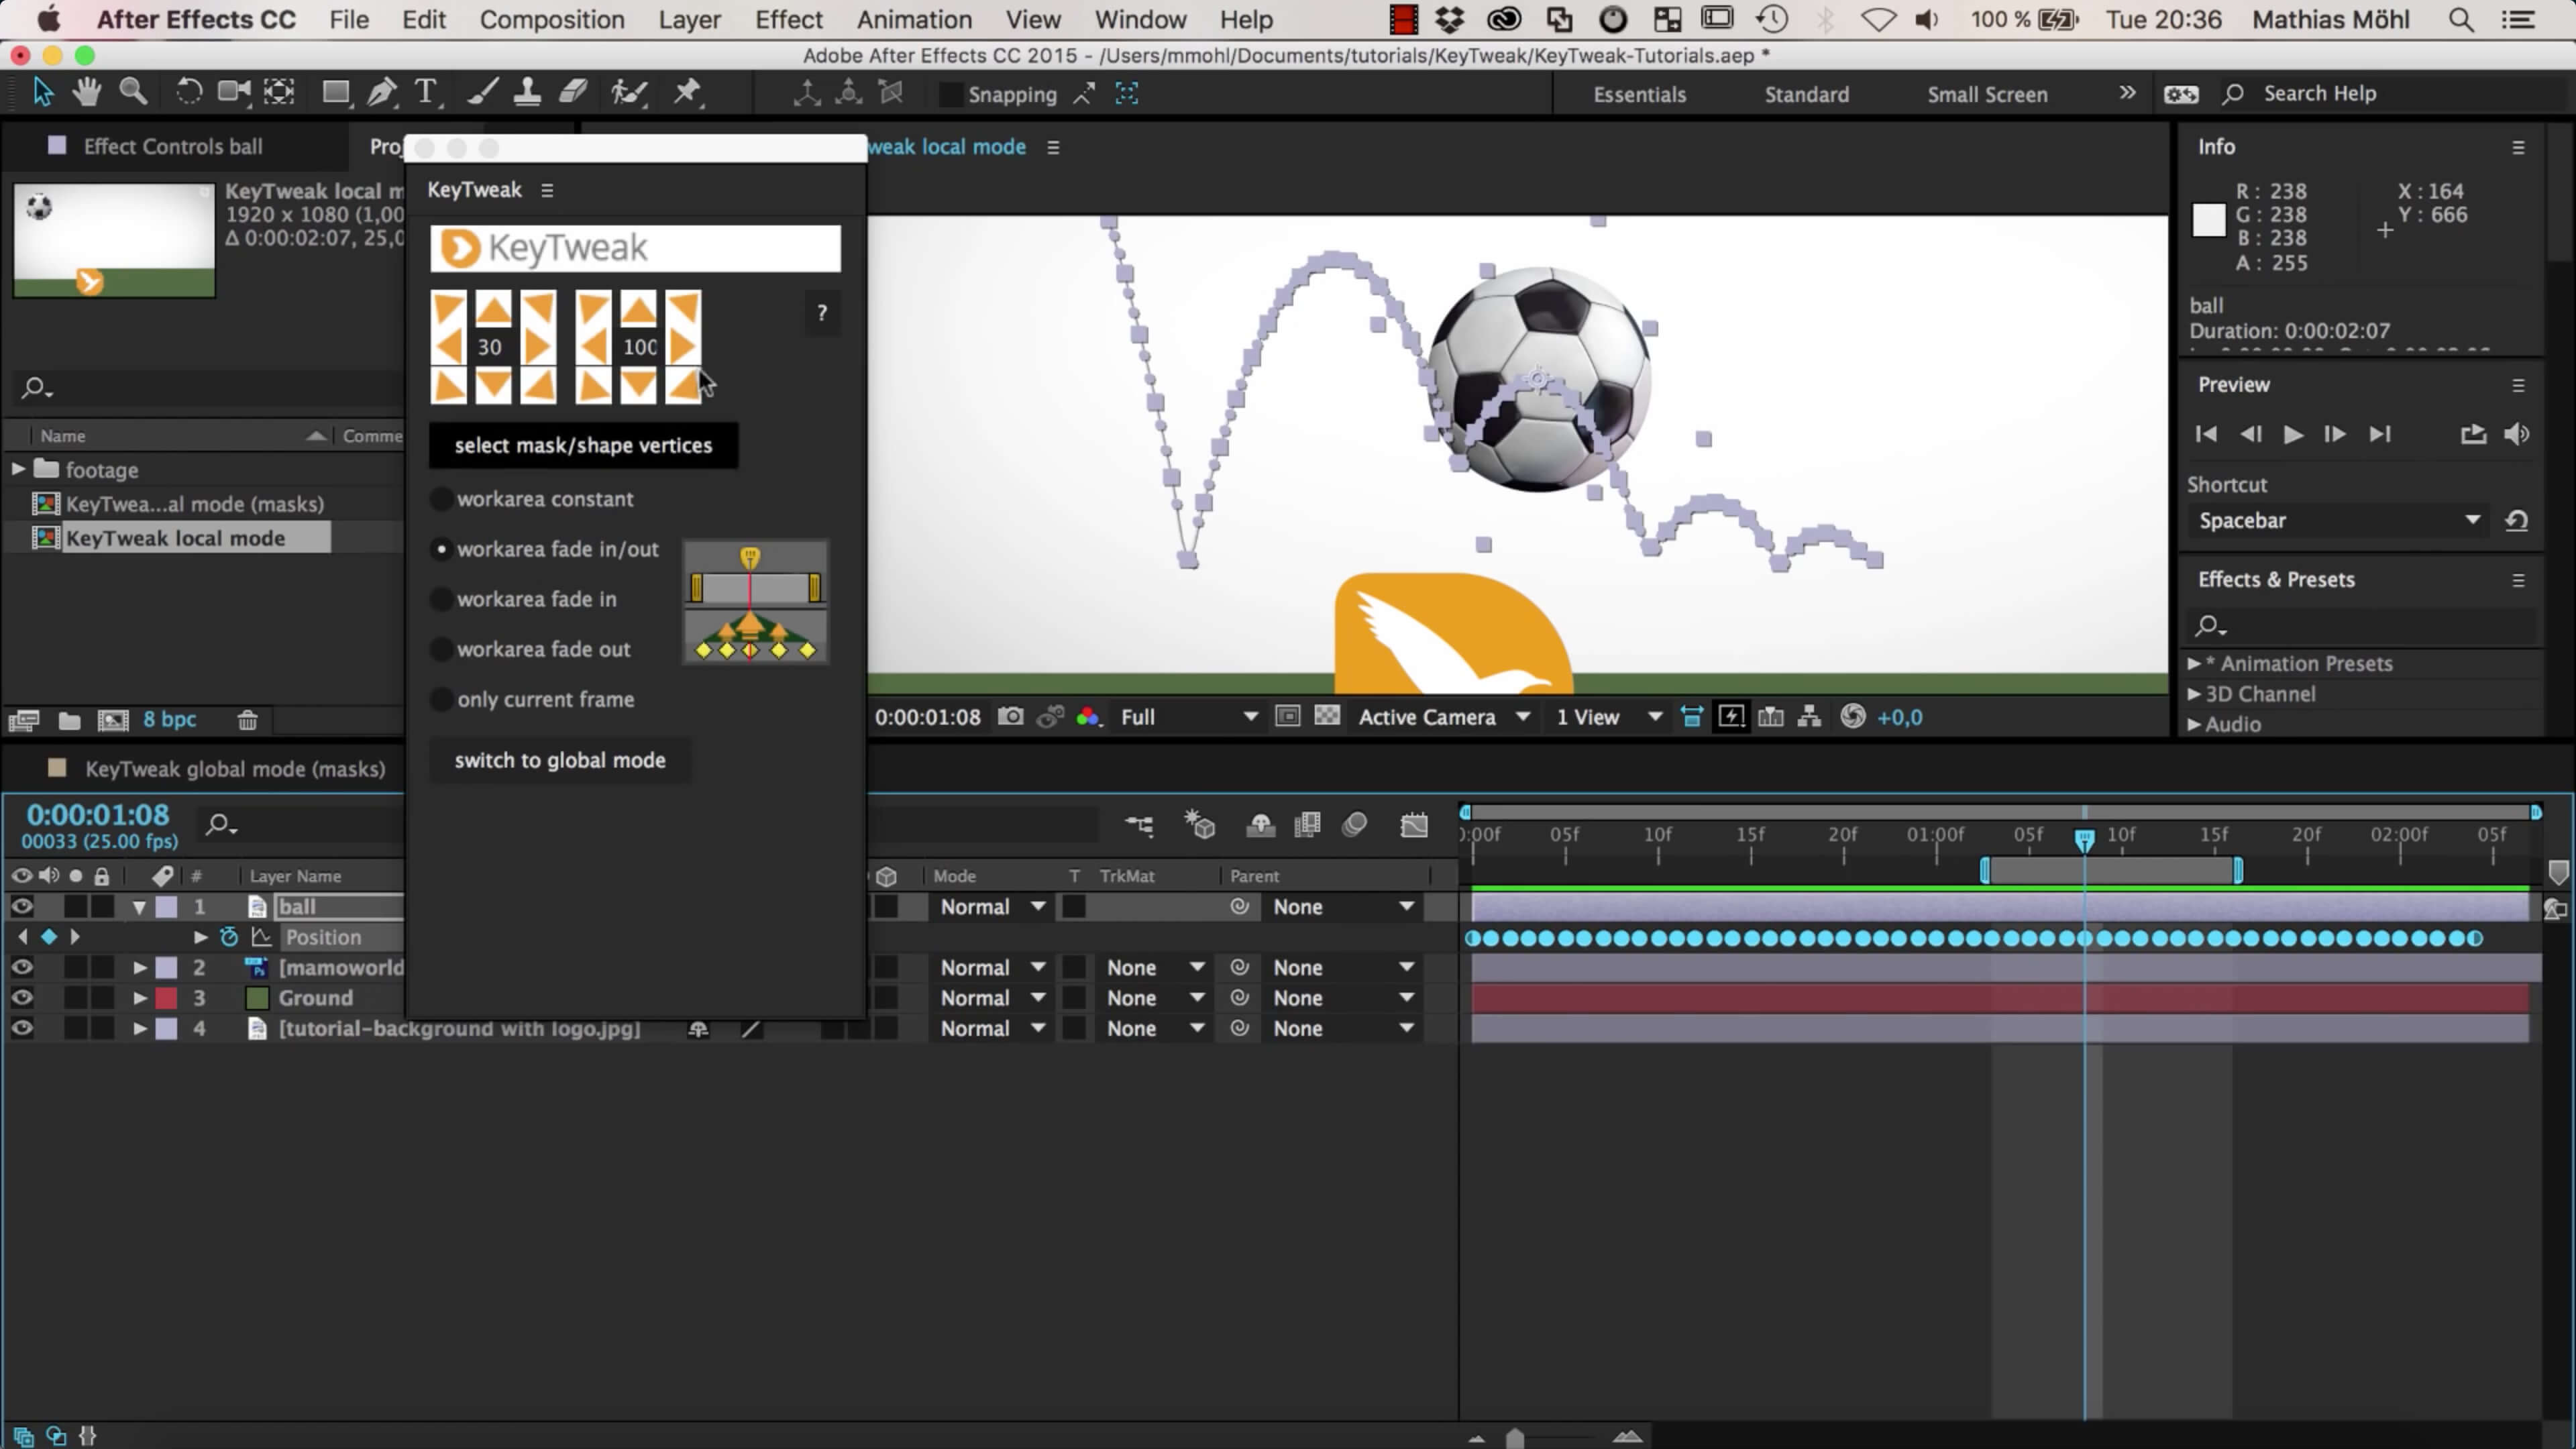Select the Type tool
This screenshot has width=2576, height=1449.
click(x=426, y=93)
